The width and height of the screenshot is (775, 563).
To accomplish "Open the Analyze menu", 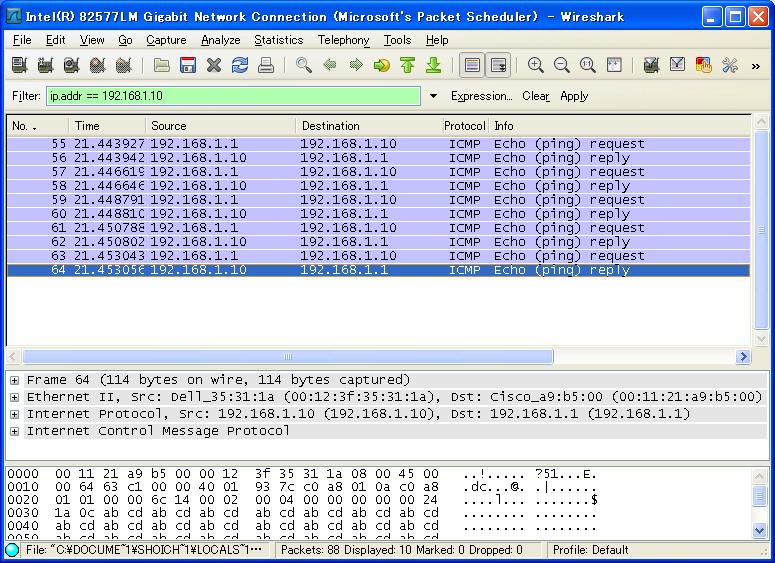I will coord(220,40).
